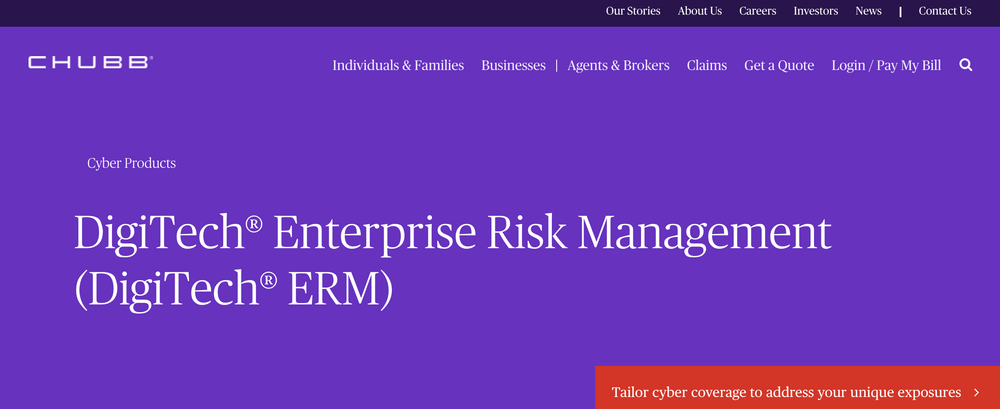Click the Cyber Products breadcrumb
This screenshot has height=409, width=1000.
[x=131, y=163]
